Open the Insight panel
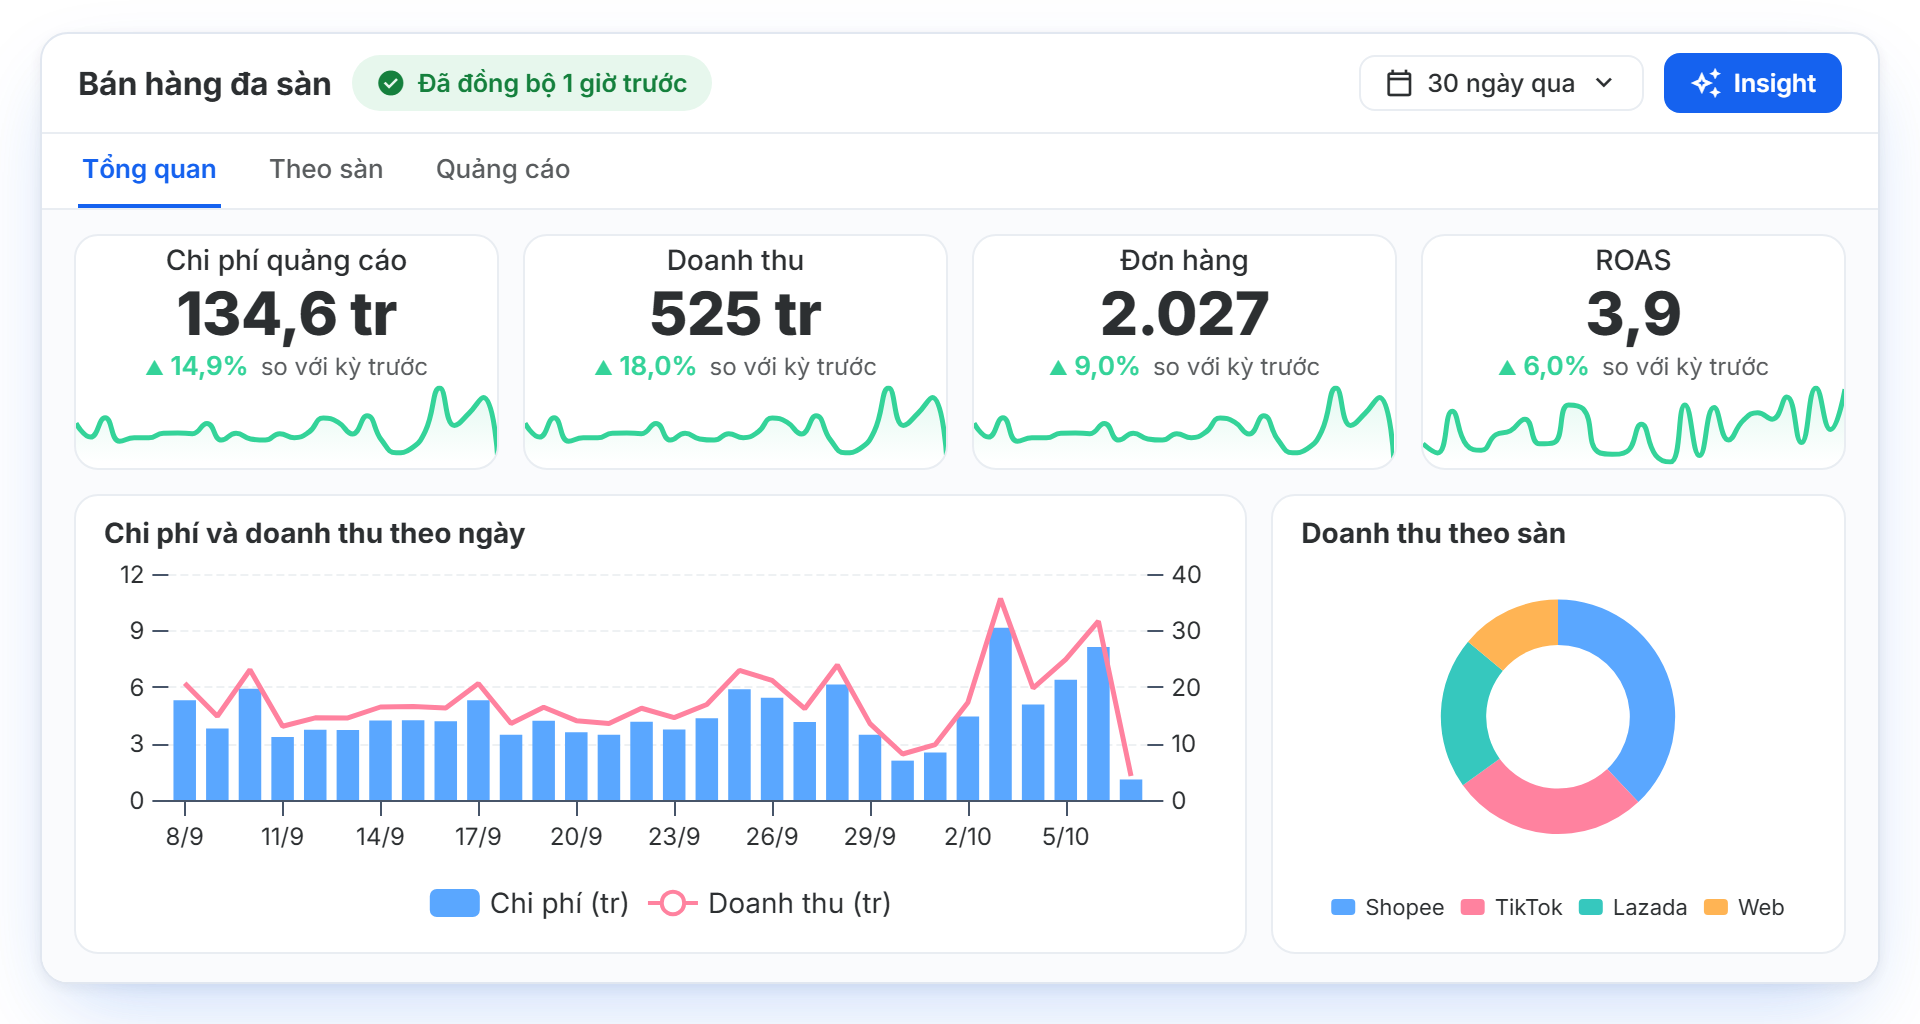 (1752, 83)
